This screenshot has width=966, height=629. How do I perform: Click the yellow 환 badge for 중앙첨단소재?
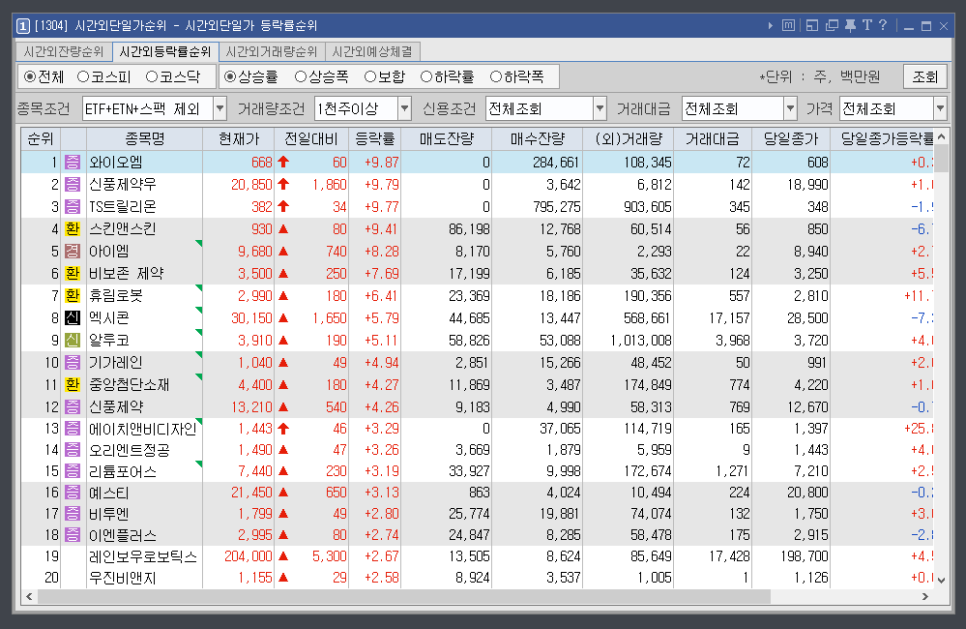click(73, 384)
